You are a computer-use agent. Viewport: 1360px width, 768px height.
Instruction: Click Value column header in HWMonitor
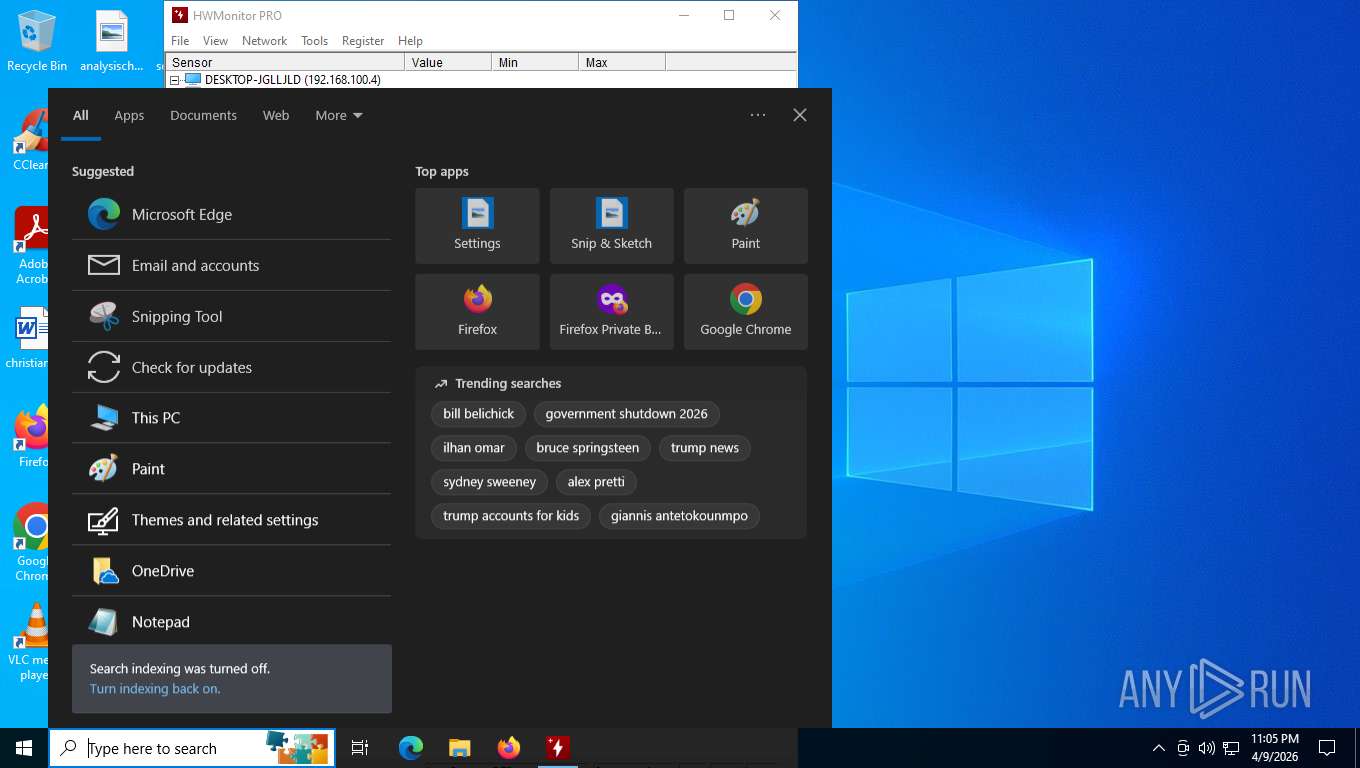click(x=448, y=62)
